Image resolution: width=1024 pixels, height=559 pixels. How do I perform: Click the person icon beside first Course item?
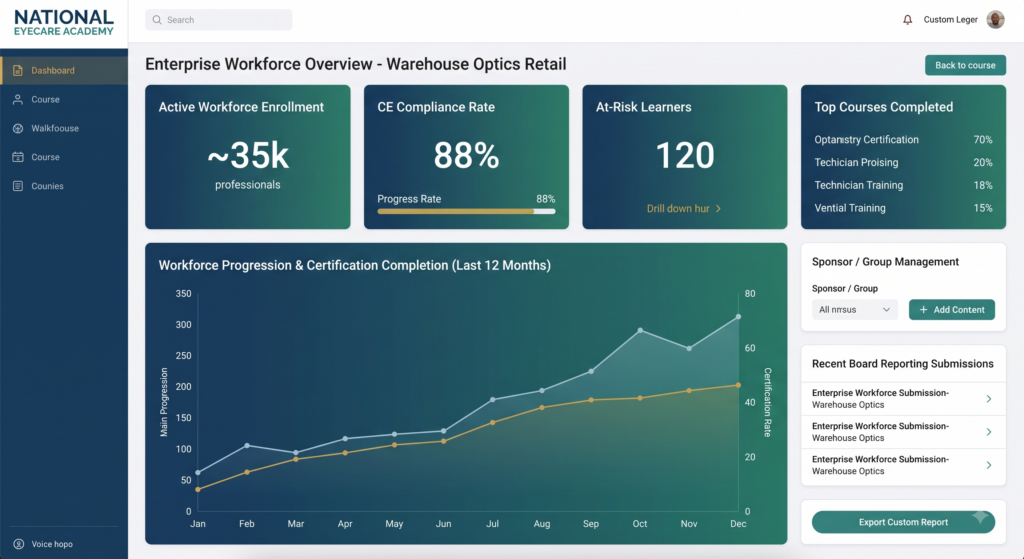(x=18, y=99)
